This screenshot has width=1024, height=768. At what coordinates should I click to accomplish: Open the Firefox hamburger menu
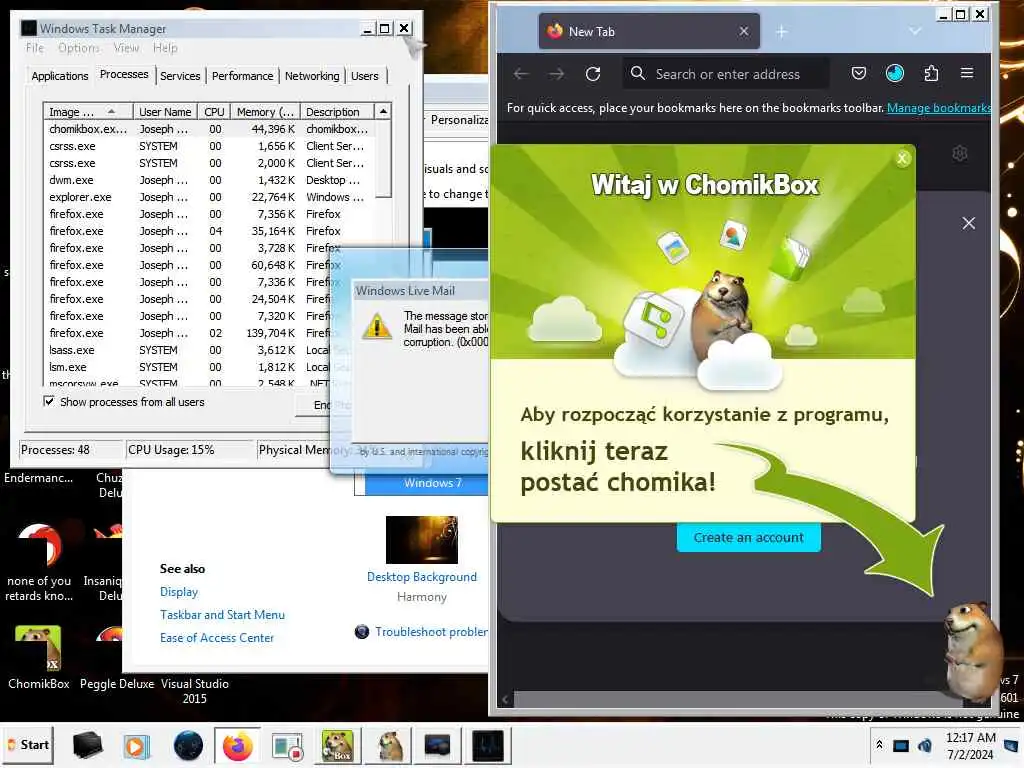point(967,73)
